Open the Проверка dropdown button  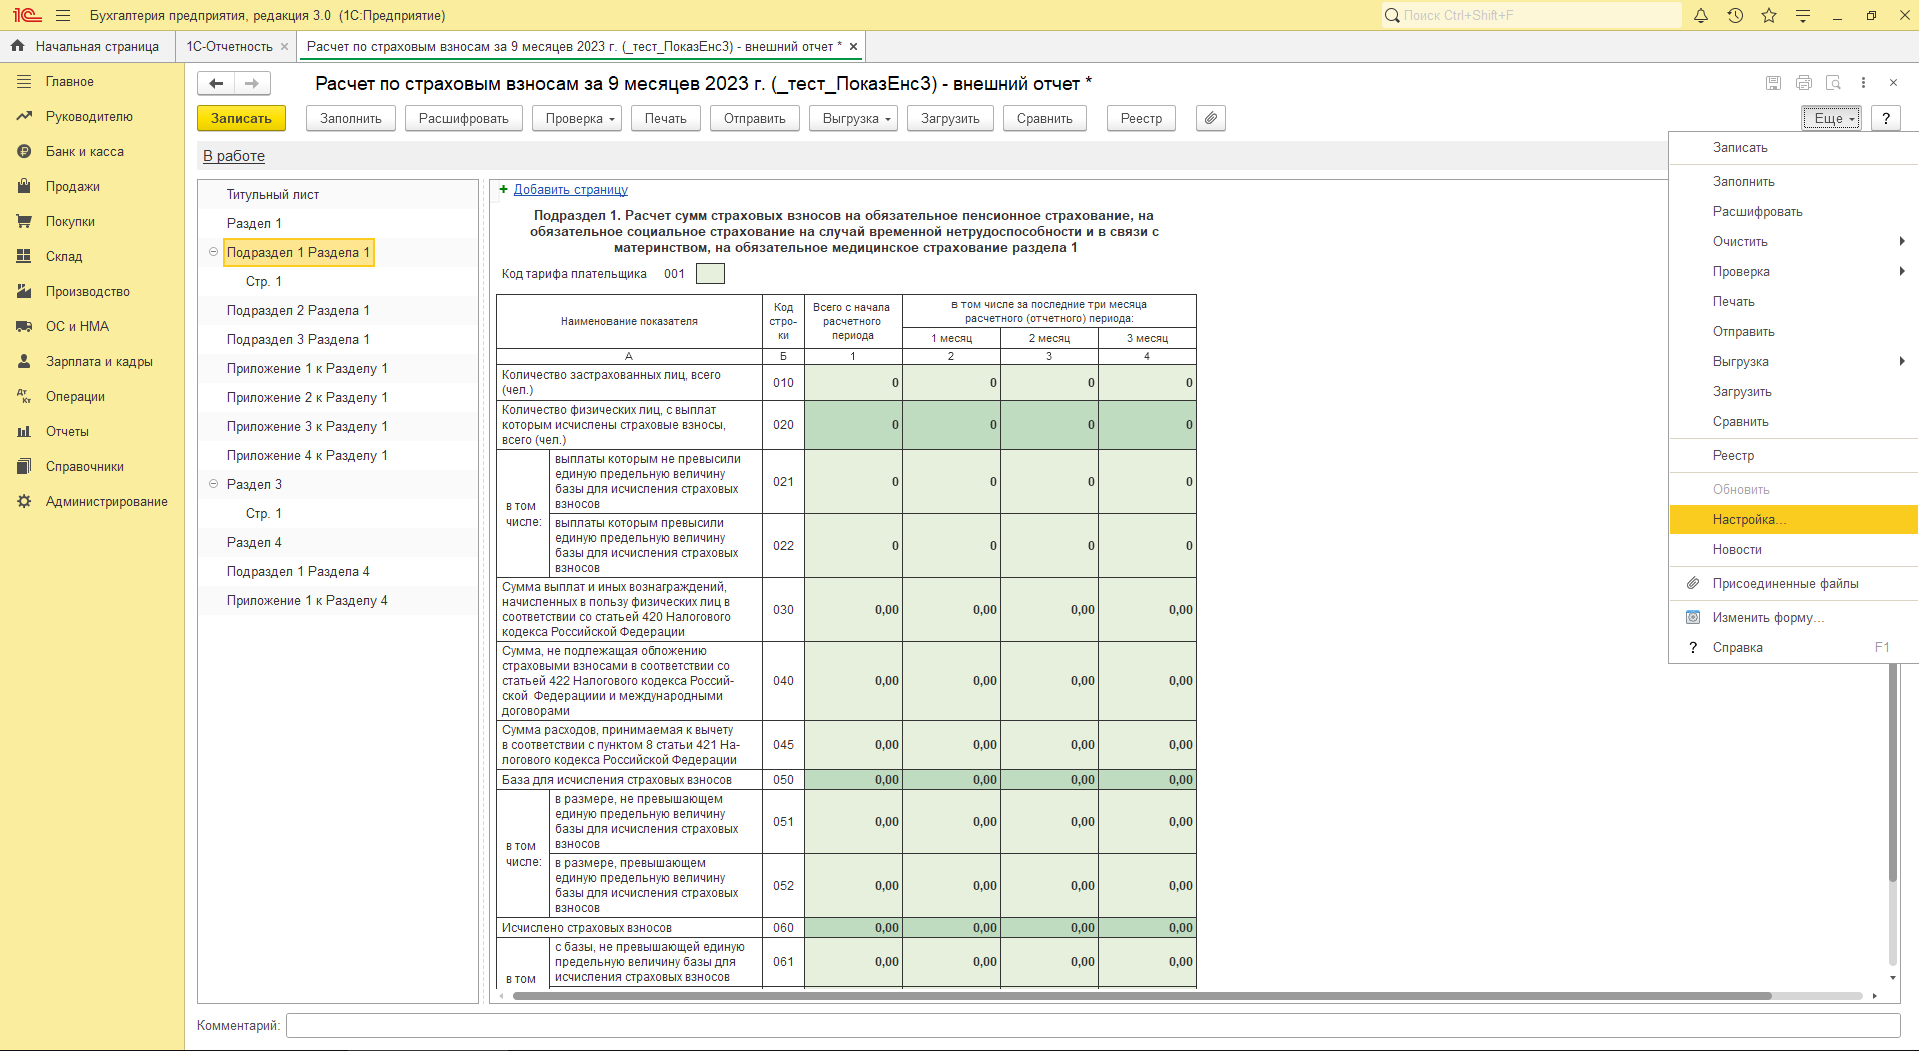577,118
